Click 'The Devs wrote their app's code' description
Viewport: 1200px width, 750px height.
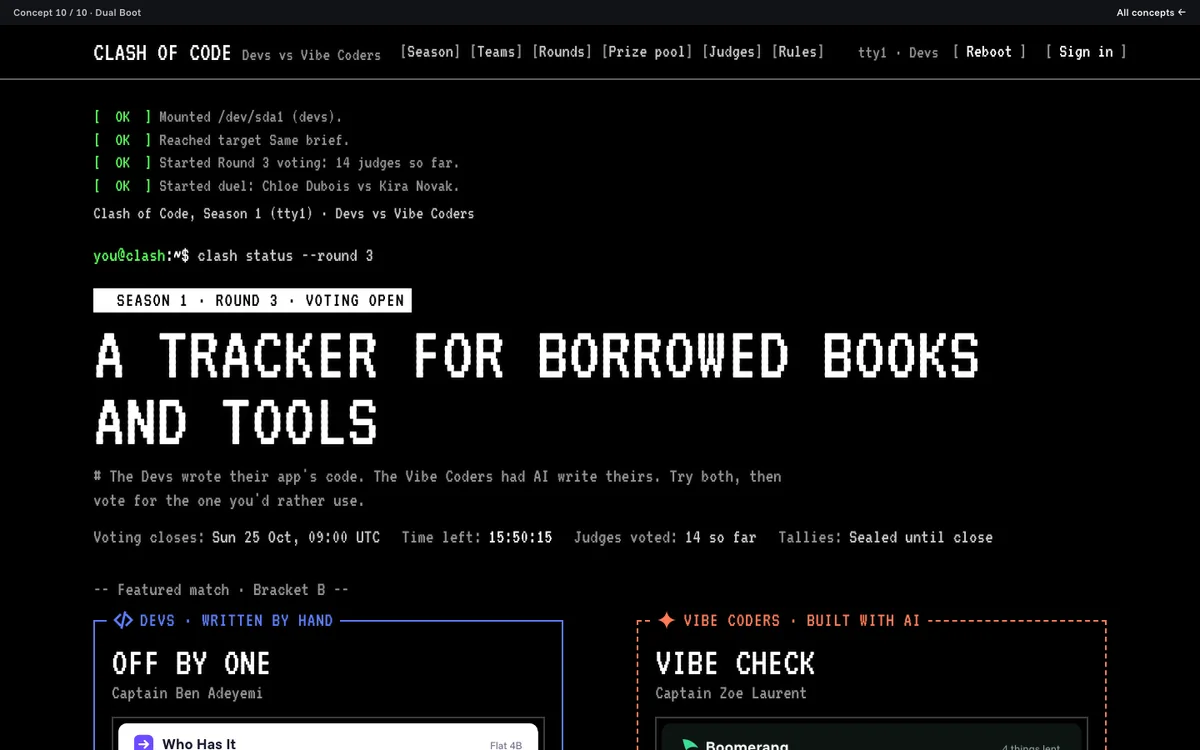pos(437,488)
